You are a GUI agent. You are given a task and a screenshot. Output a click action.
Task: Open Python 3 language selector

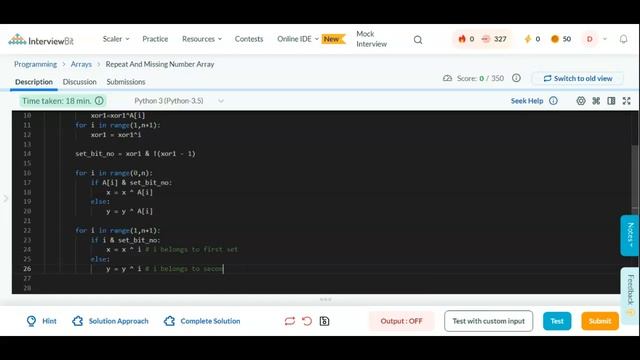[x=179, y=101]
